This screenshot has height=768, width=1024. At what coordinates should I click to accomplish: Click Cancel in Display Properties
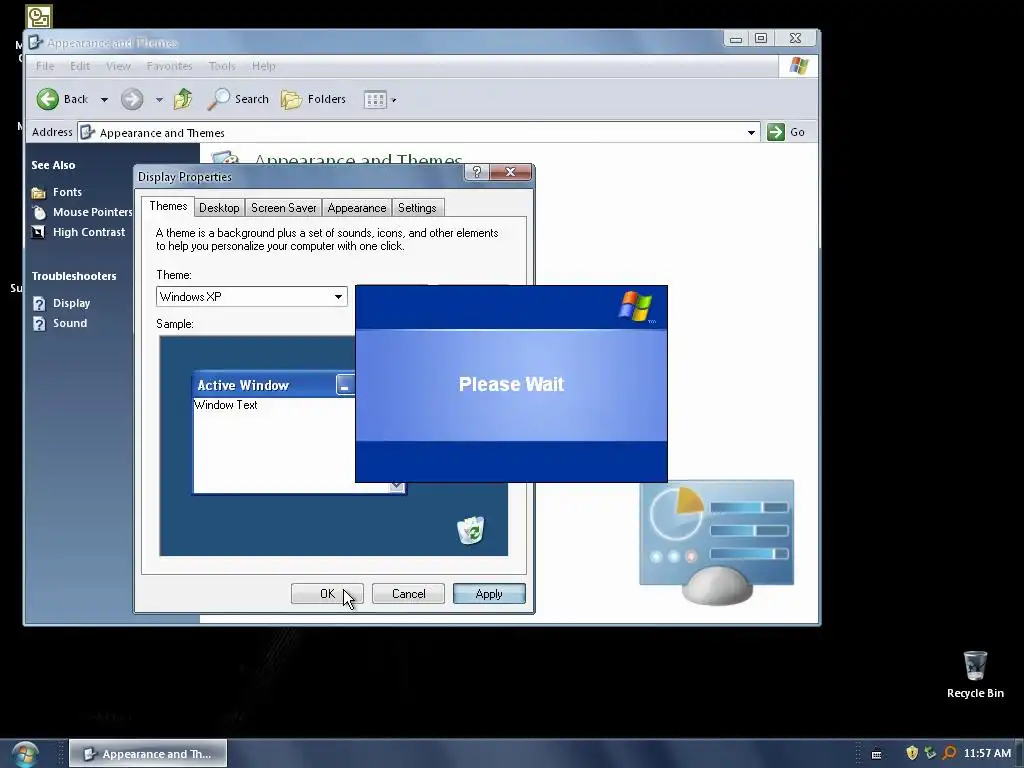(x=408, y=594)
